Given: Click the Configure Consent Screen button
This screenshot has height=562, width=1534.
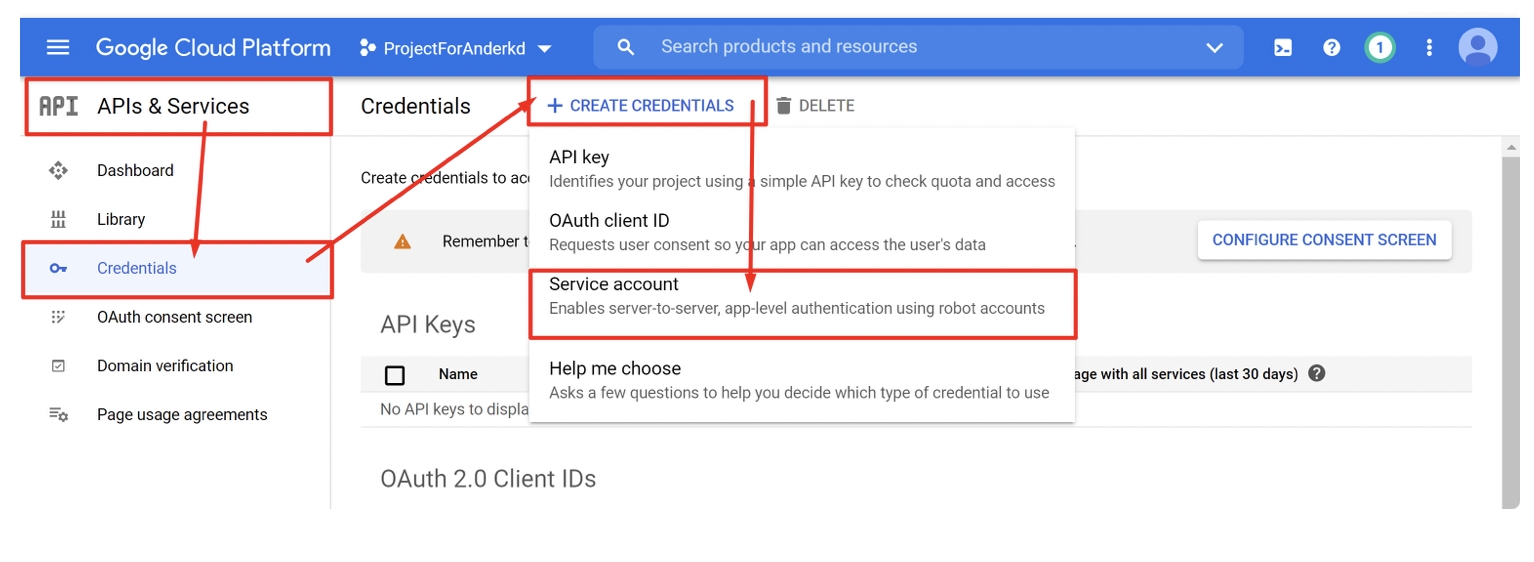Looking at the screenshot, I should click(1324, 240).
